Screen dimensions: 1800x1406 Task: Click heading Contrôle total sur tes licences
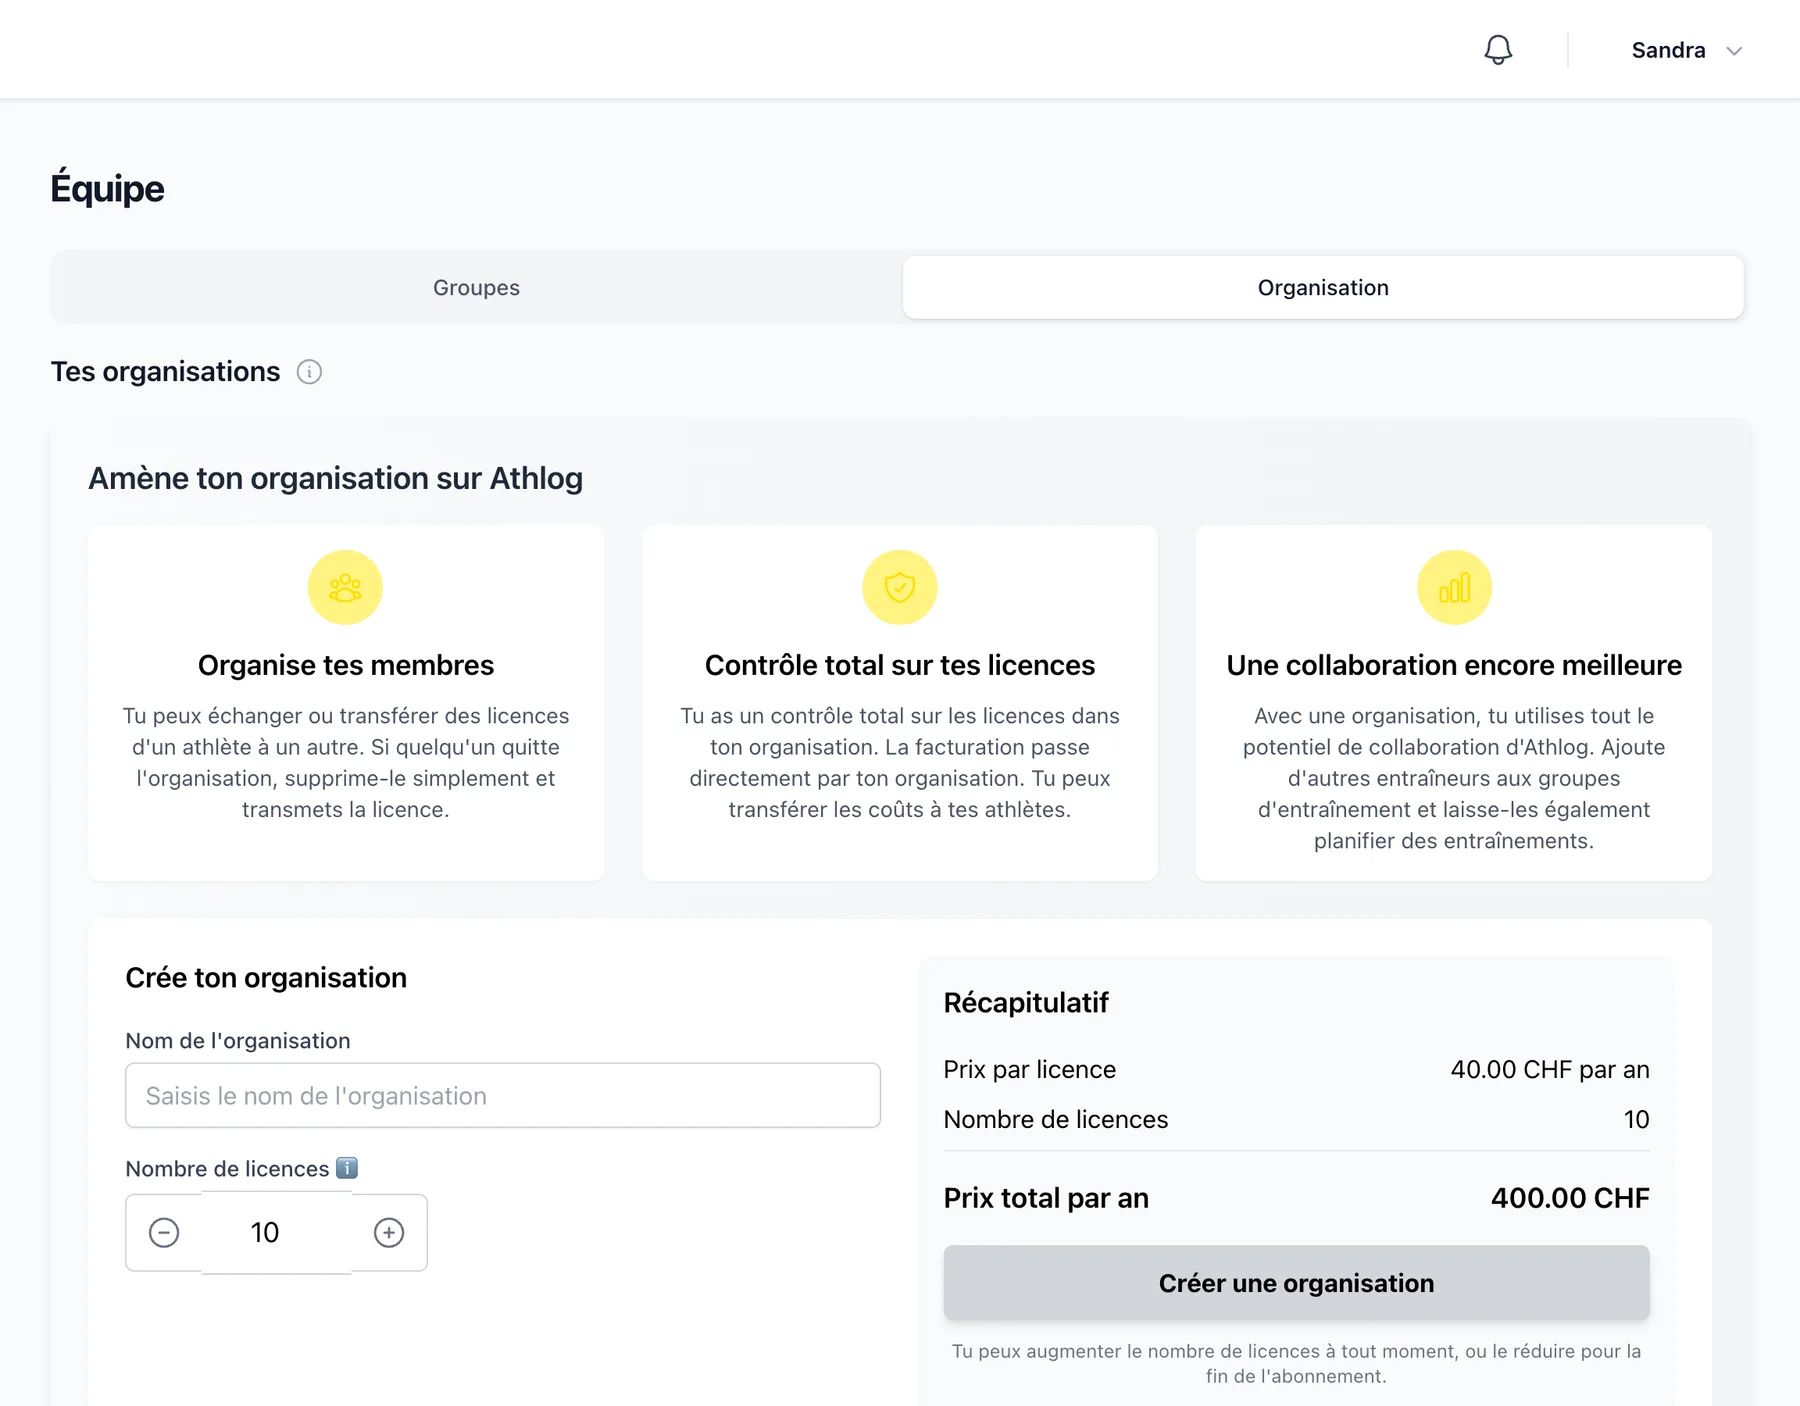tap(900, 665)
